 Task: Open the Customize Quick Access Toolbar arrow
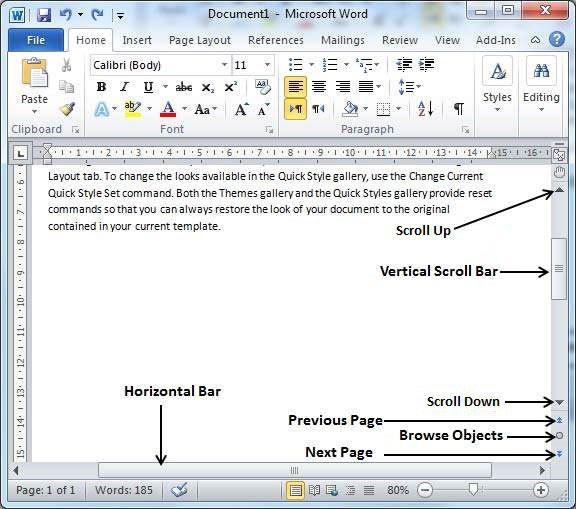click(x=120, y=15)
